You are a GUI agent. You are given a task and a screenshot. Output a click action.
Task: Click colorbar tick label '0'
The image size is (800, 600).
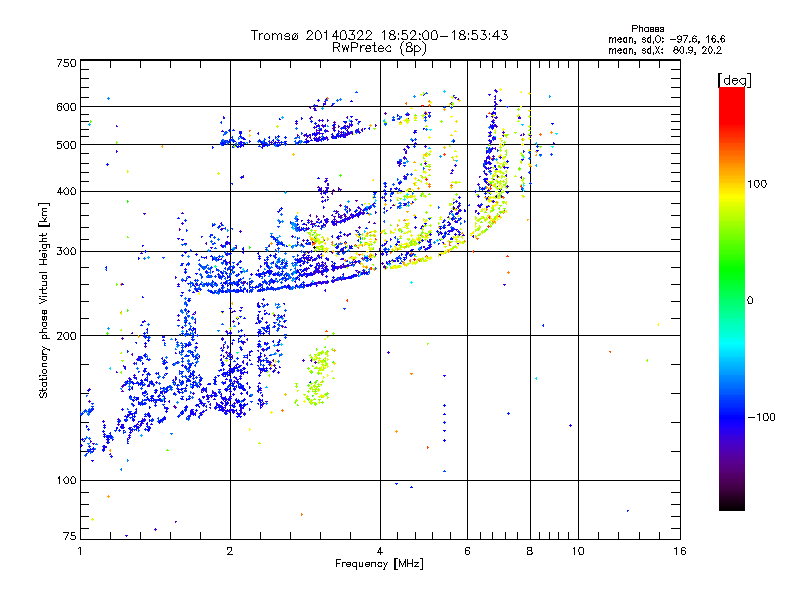749,301
